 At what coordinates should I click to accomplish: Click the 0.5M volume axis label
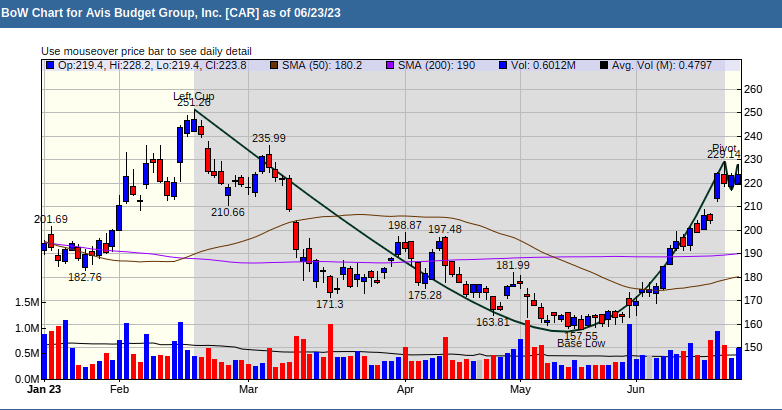pos(27,354)
